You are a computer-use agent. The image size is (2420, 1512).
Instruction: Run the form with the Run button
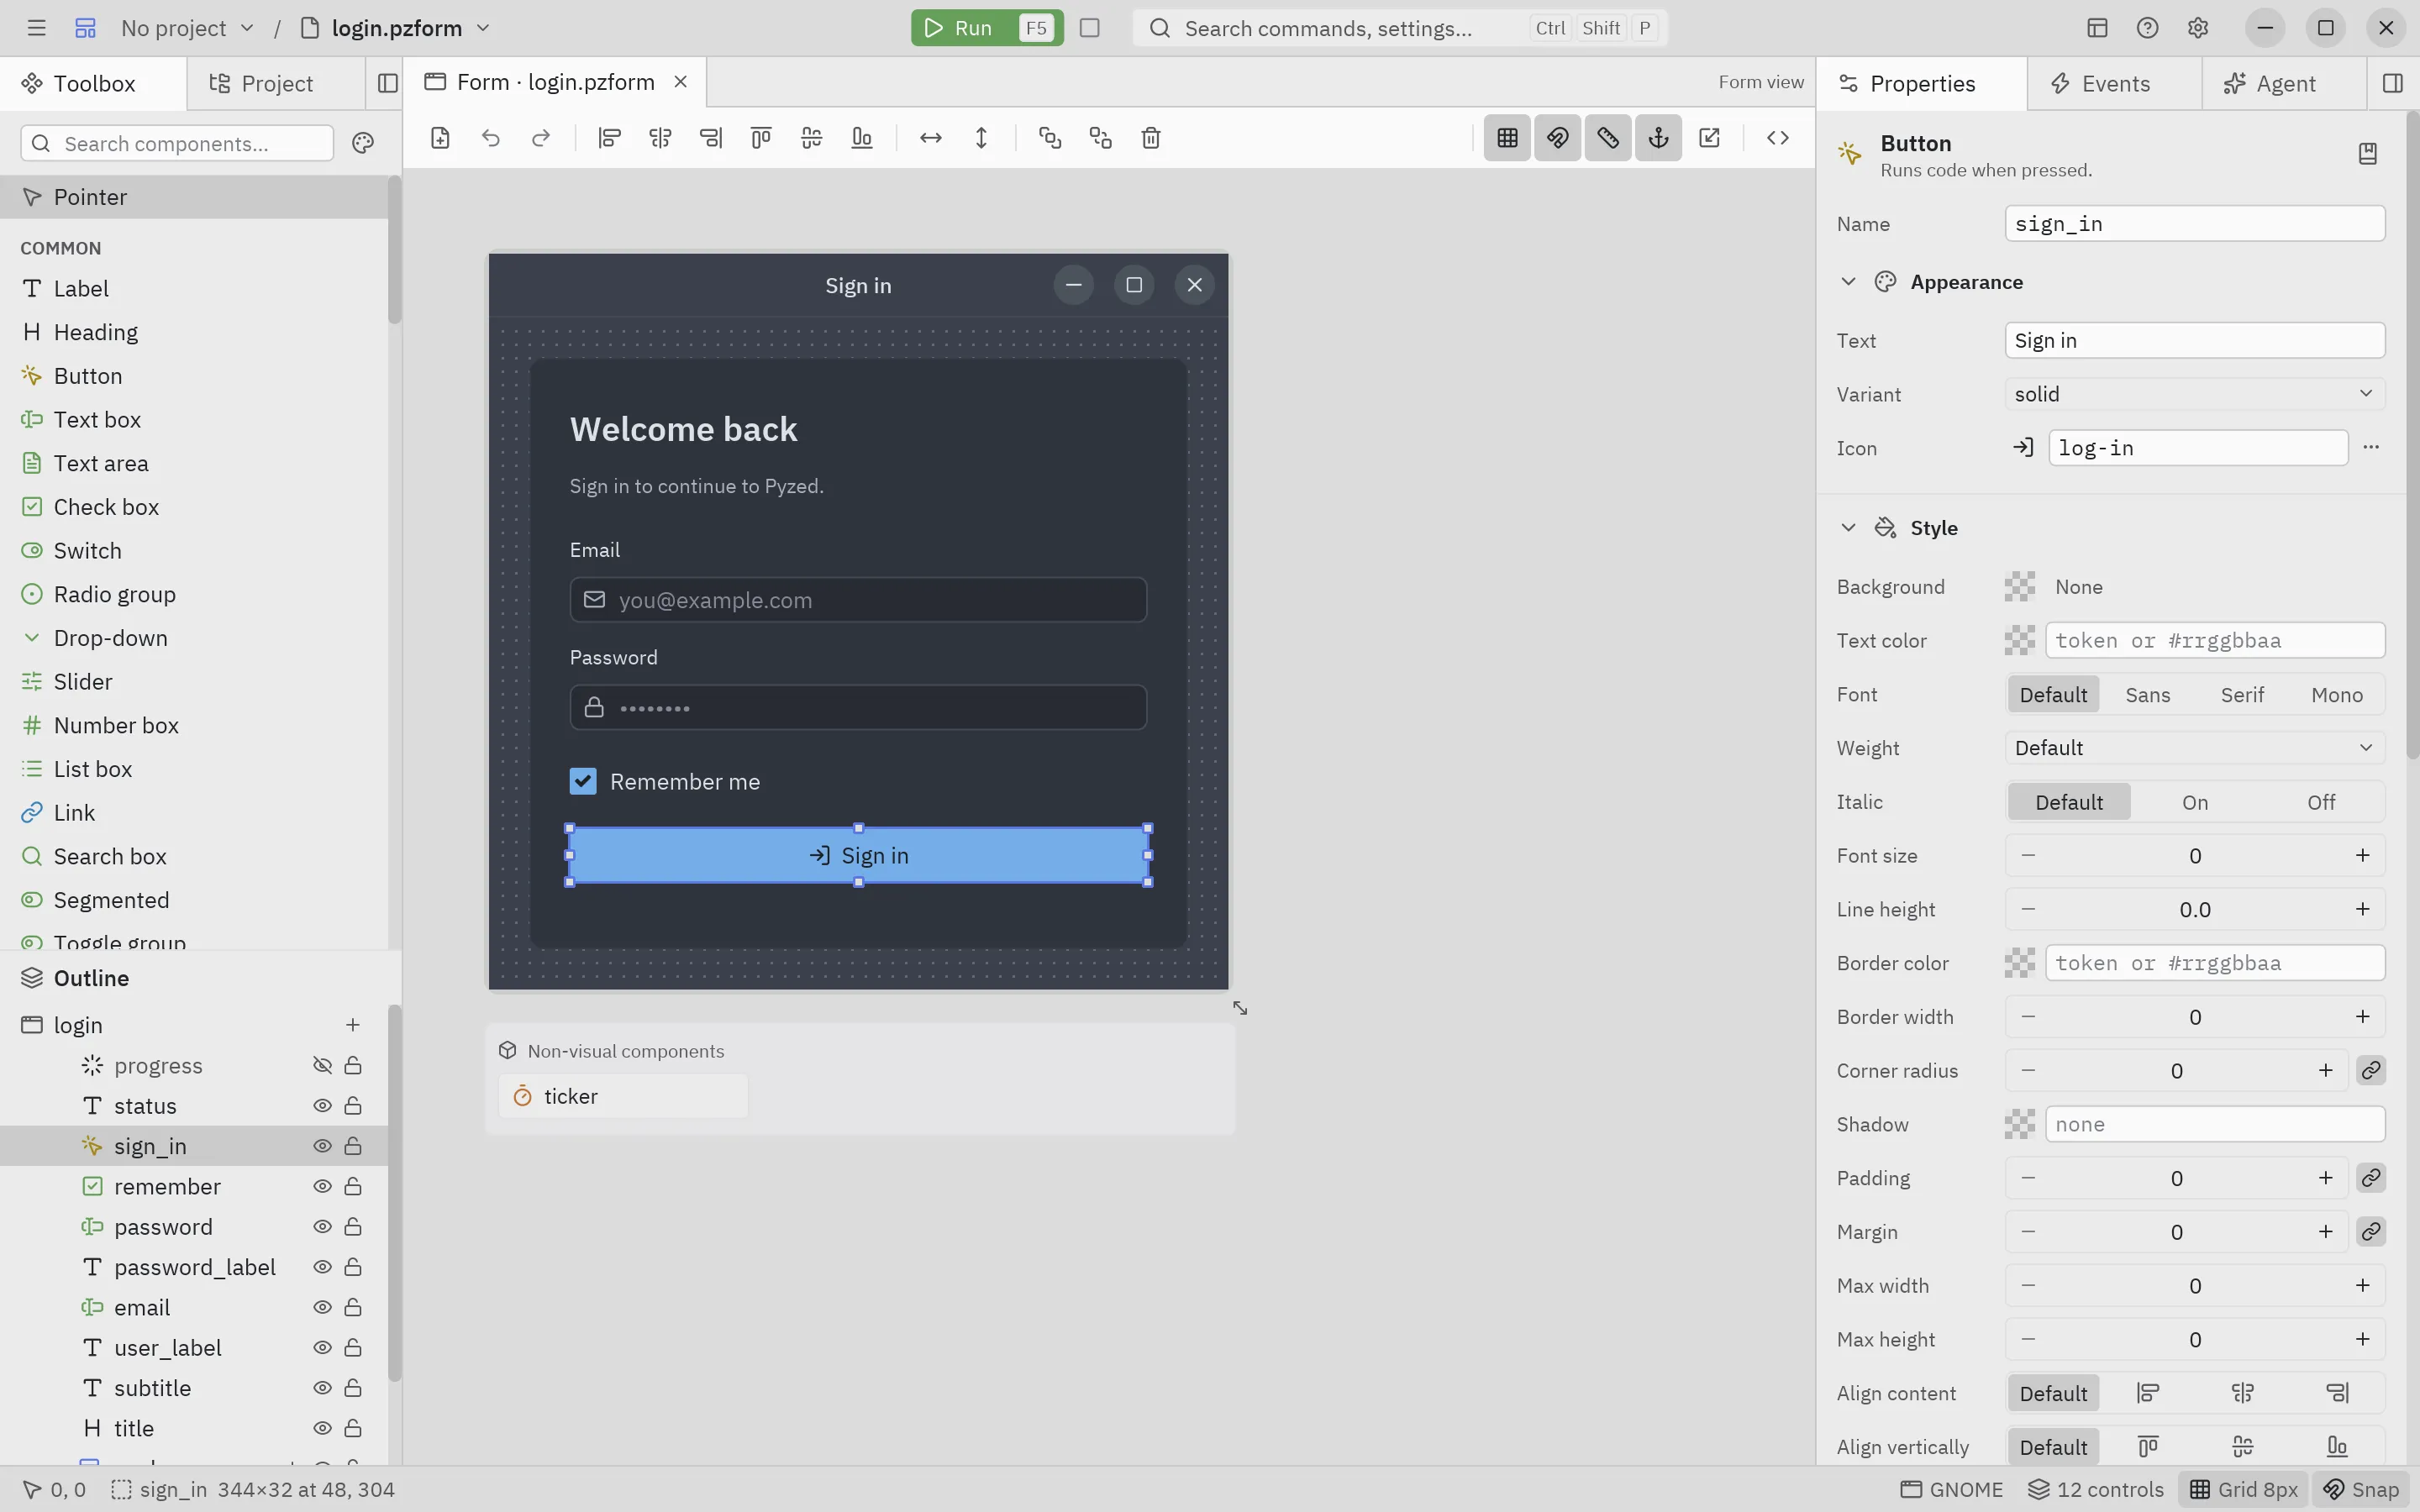tap(987, 28)
